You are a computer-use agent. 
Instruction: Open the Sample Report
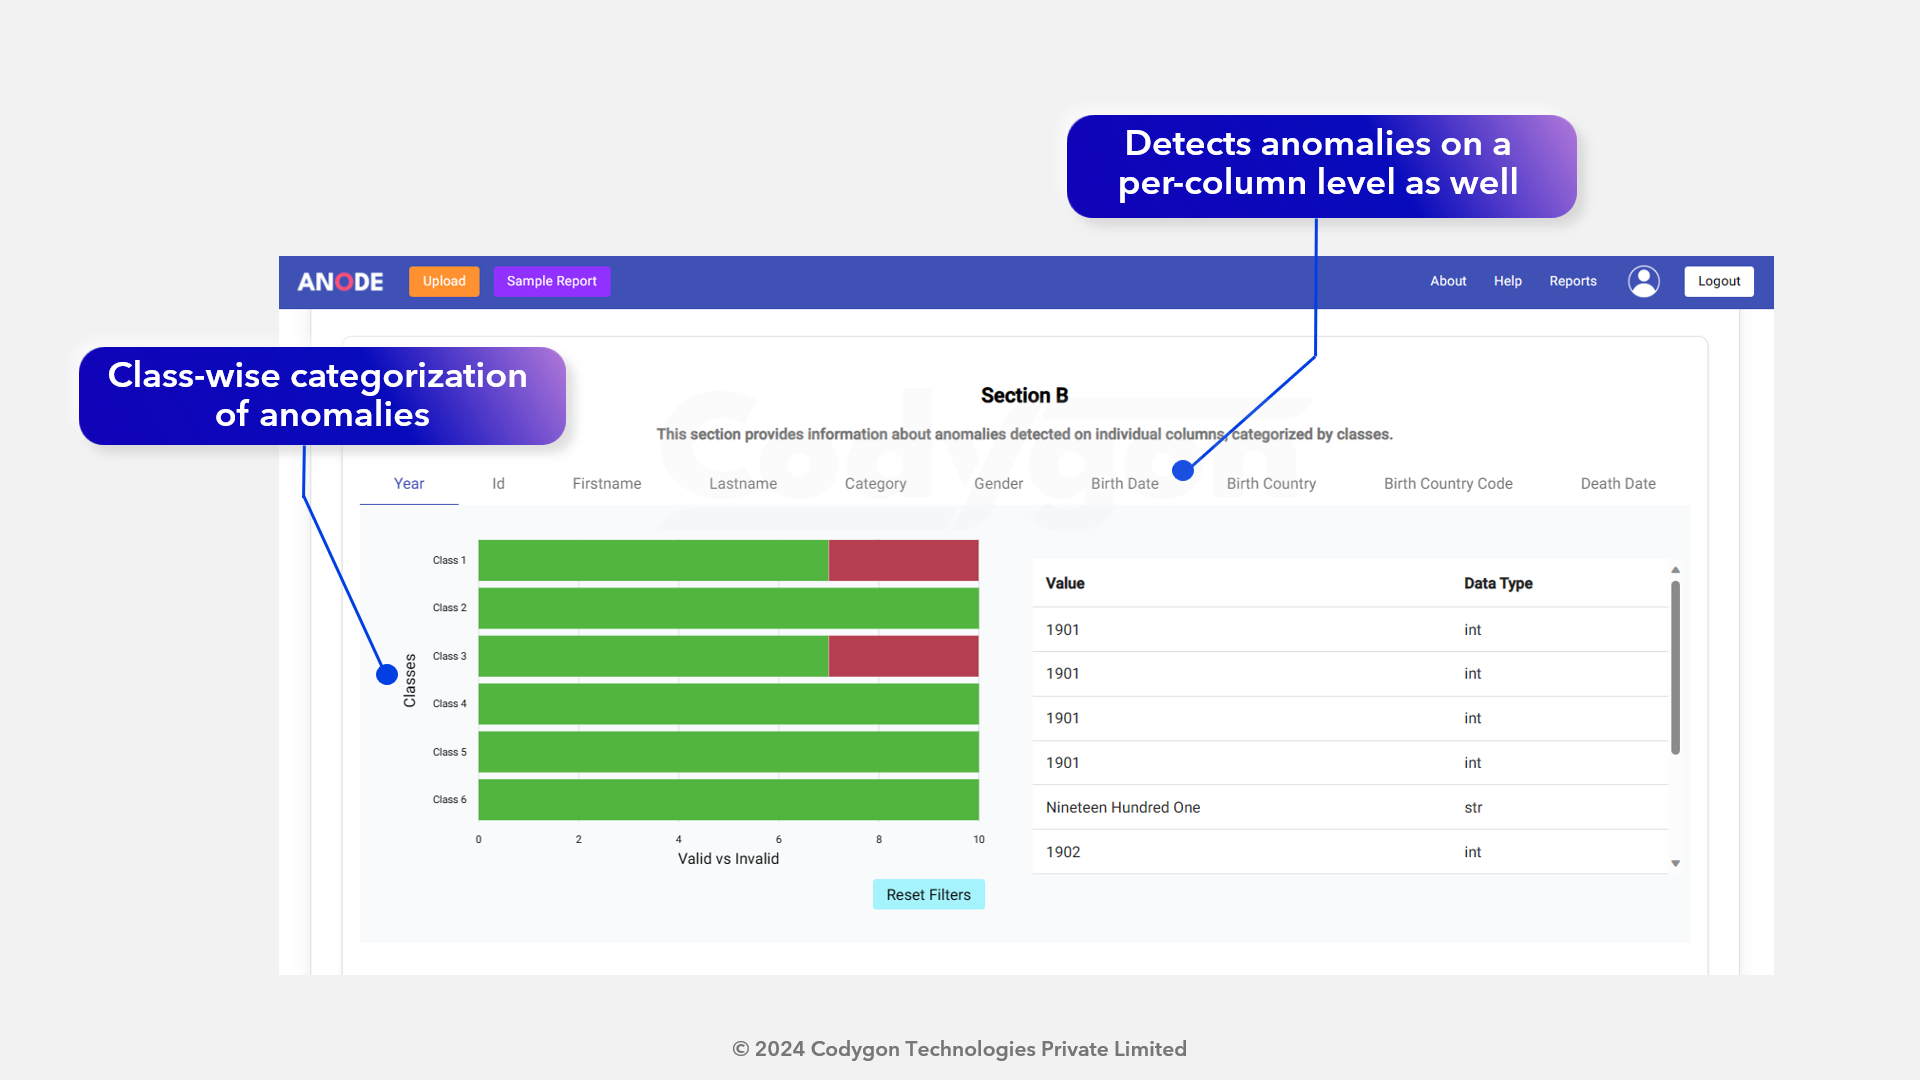click(551, 281)
